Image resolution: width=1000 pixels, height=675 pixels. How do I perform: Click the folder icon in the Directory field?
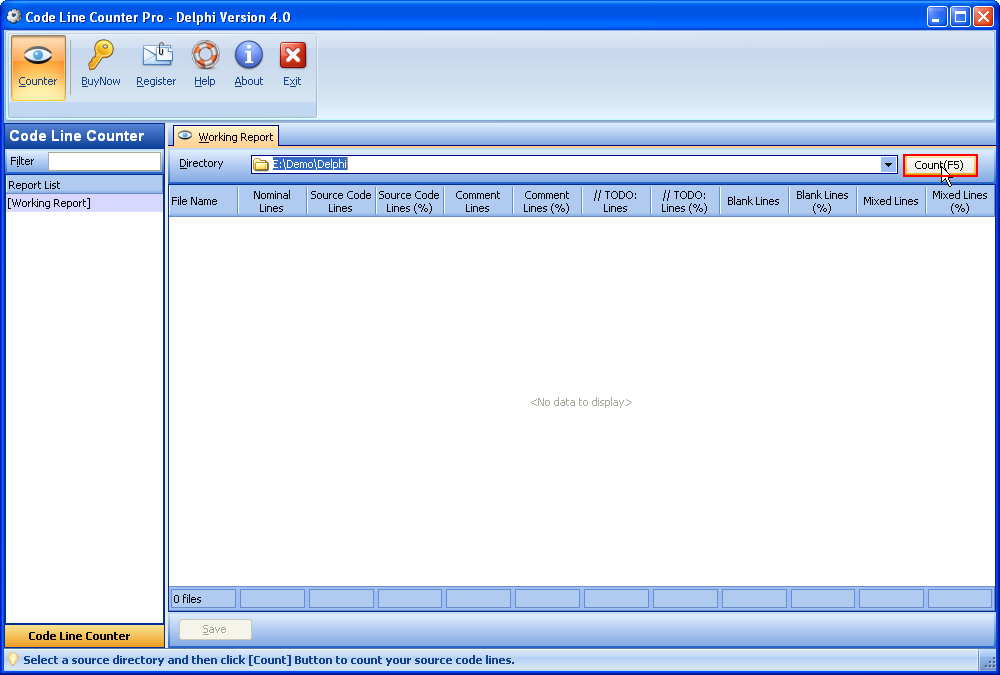(258, 163)
